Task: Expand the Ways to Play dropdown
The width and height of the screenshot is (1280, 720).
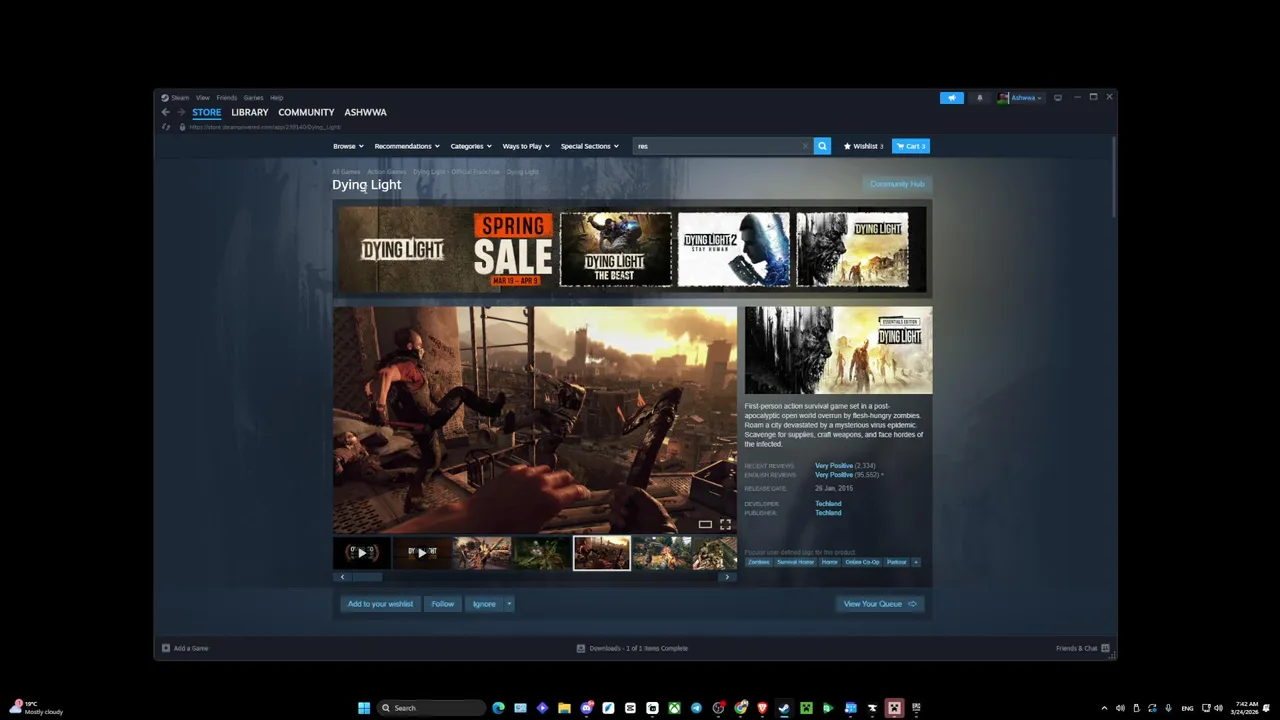Action: click(x=526, y=146)
